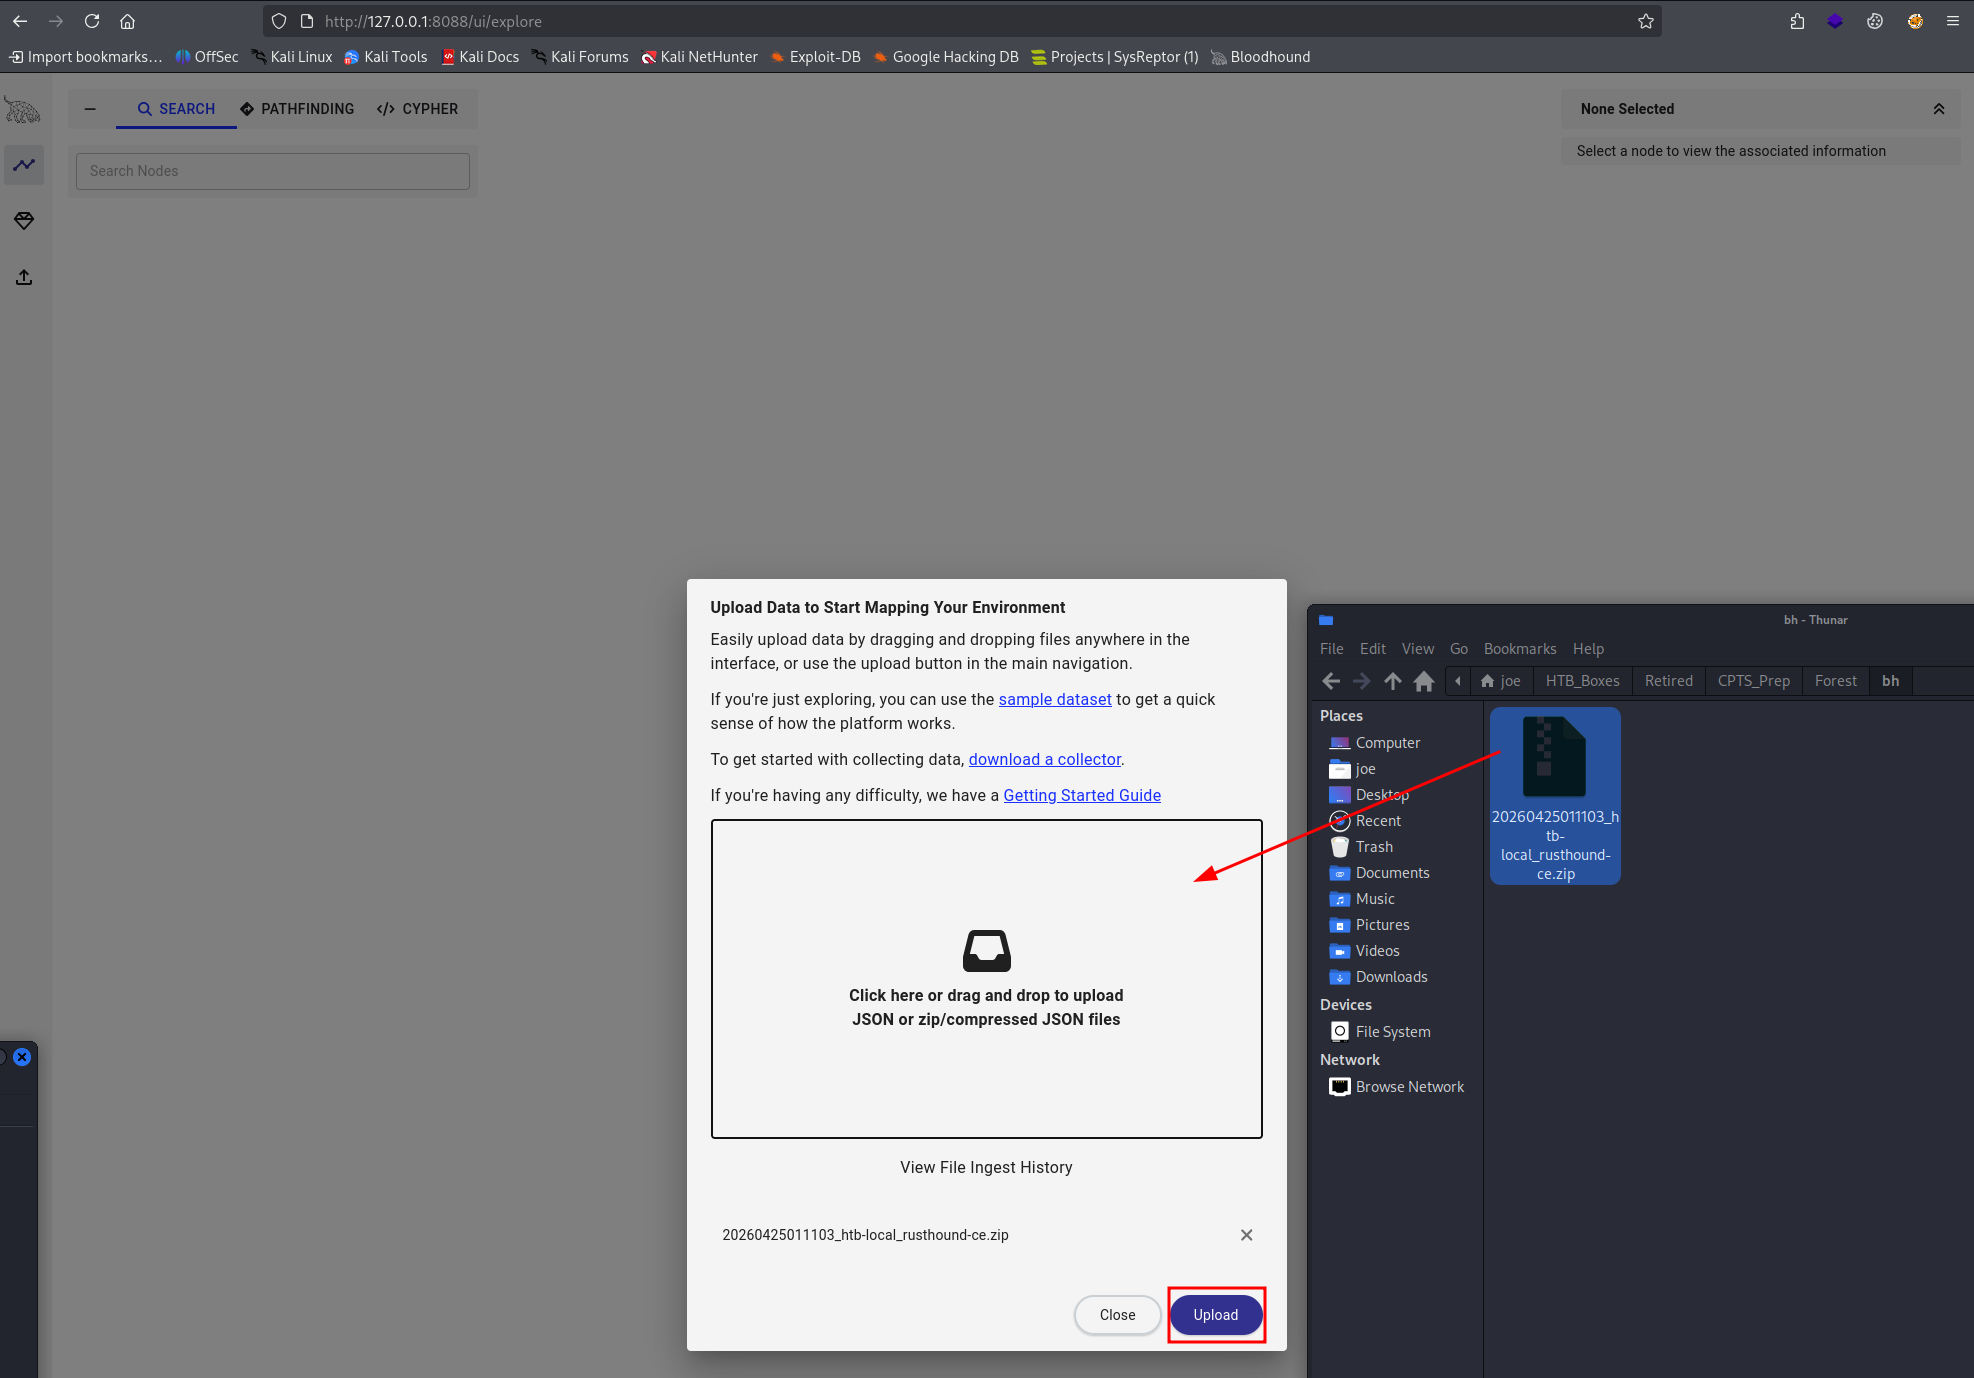
Task: Click the Search Nodes input field
Action: (x=272, y=171)
